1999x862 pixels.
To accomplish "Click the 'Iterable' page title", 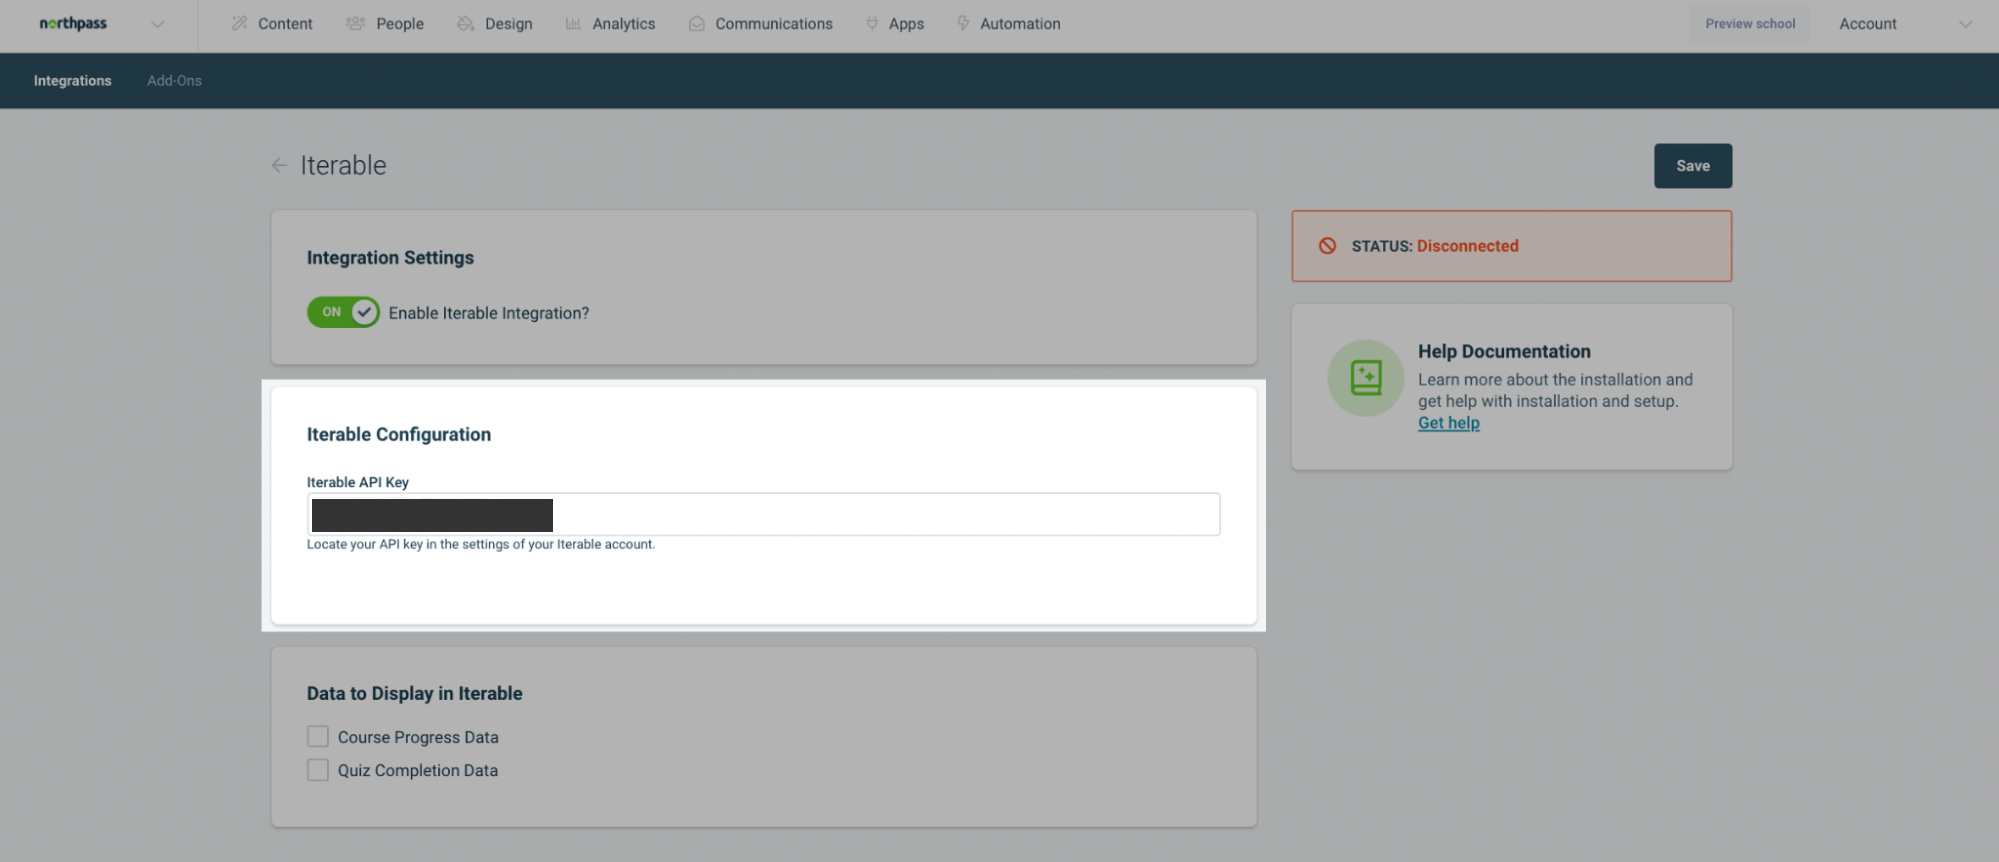I will coord(343,165).
